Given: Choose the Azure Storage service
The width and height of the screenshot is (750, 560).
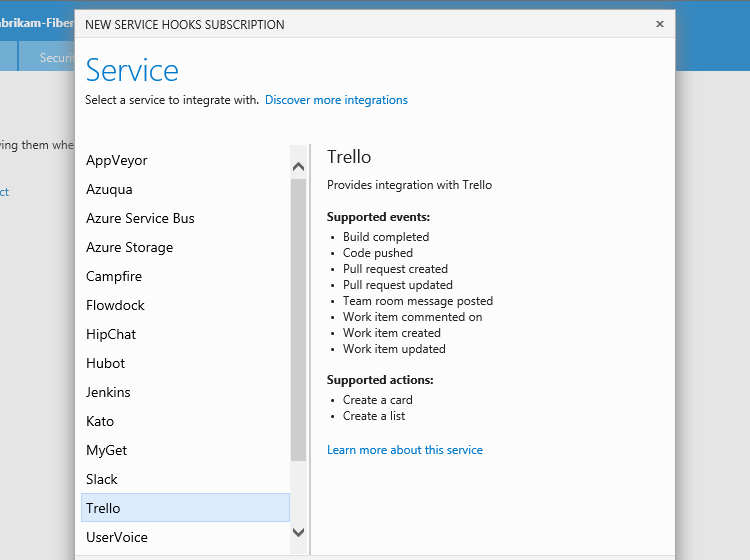Looking at the screenshot, I should [x=185, y=247].
